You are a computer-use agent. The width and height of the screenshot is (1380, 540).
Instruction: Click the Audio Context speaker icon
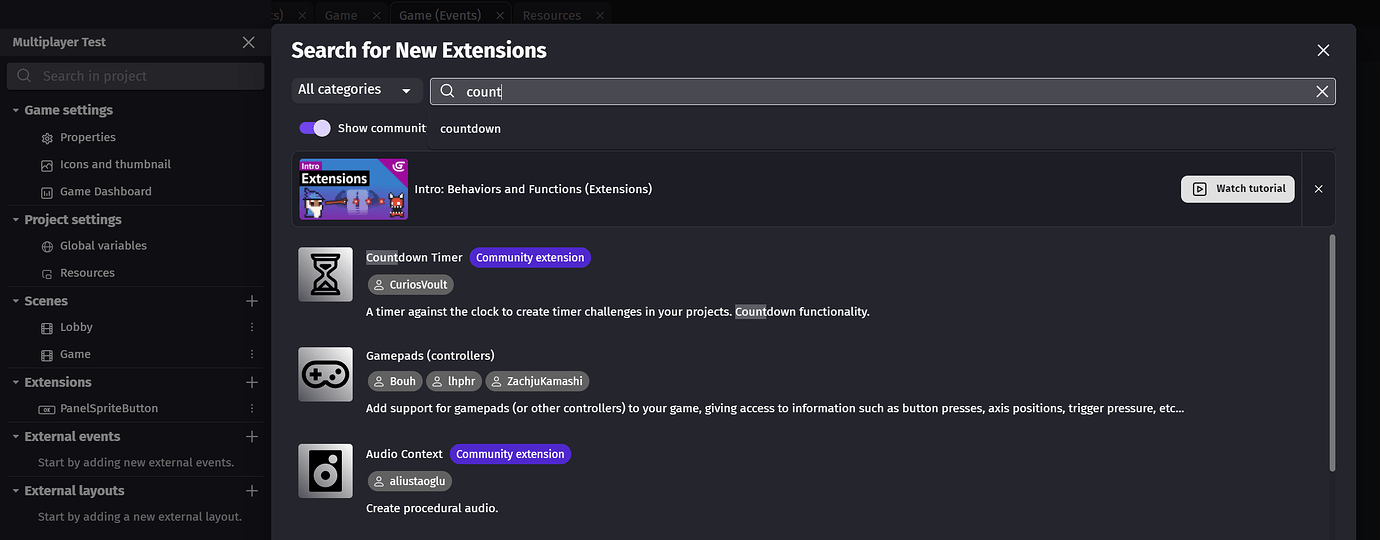click(326, 471)
